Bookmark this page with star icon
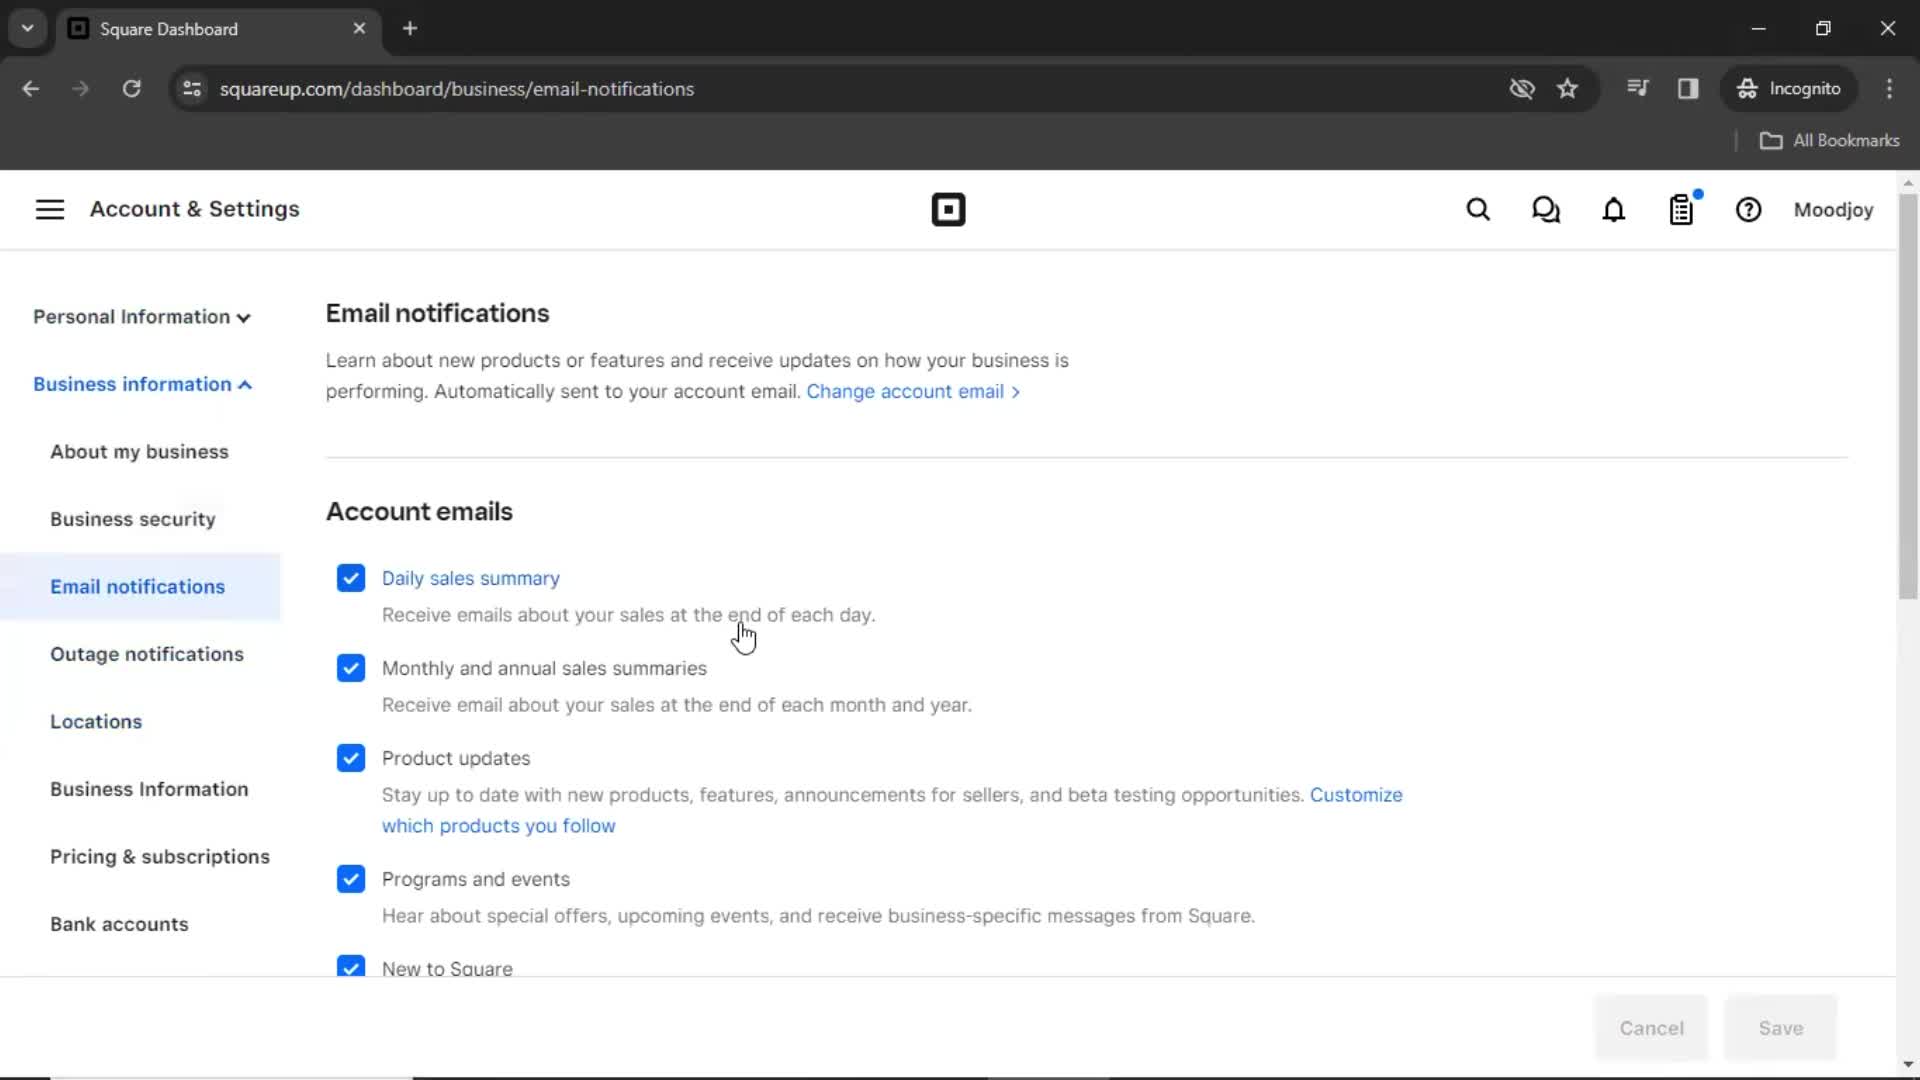Screen dimensions: 1920x1080 1567,89
